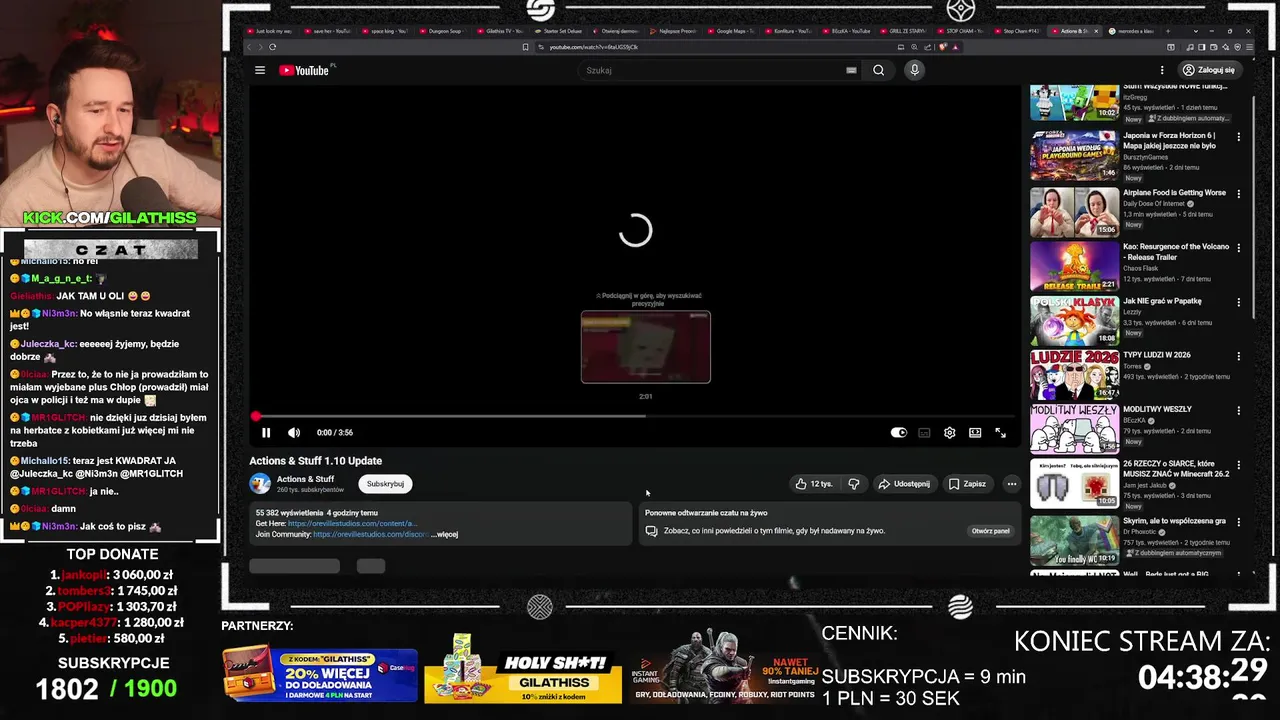This screenshot has width=1280, height=720.
Task: Open orevillestudios.com/content link in description
Action: [352, 523]
